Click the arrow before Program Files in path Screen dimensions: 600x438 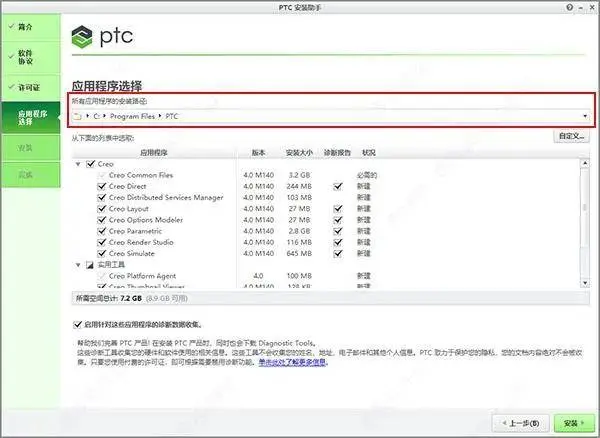pyautogui.click(x=104, y=116)
